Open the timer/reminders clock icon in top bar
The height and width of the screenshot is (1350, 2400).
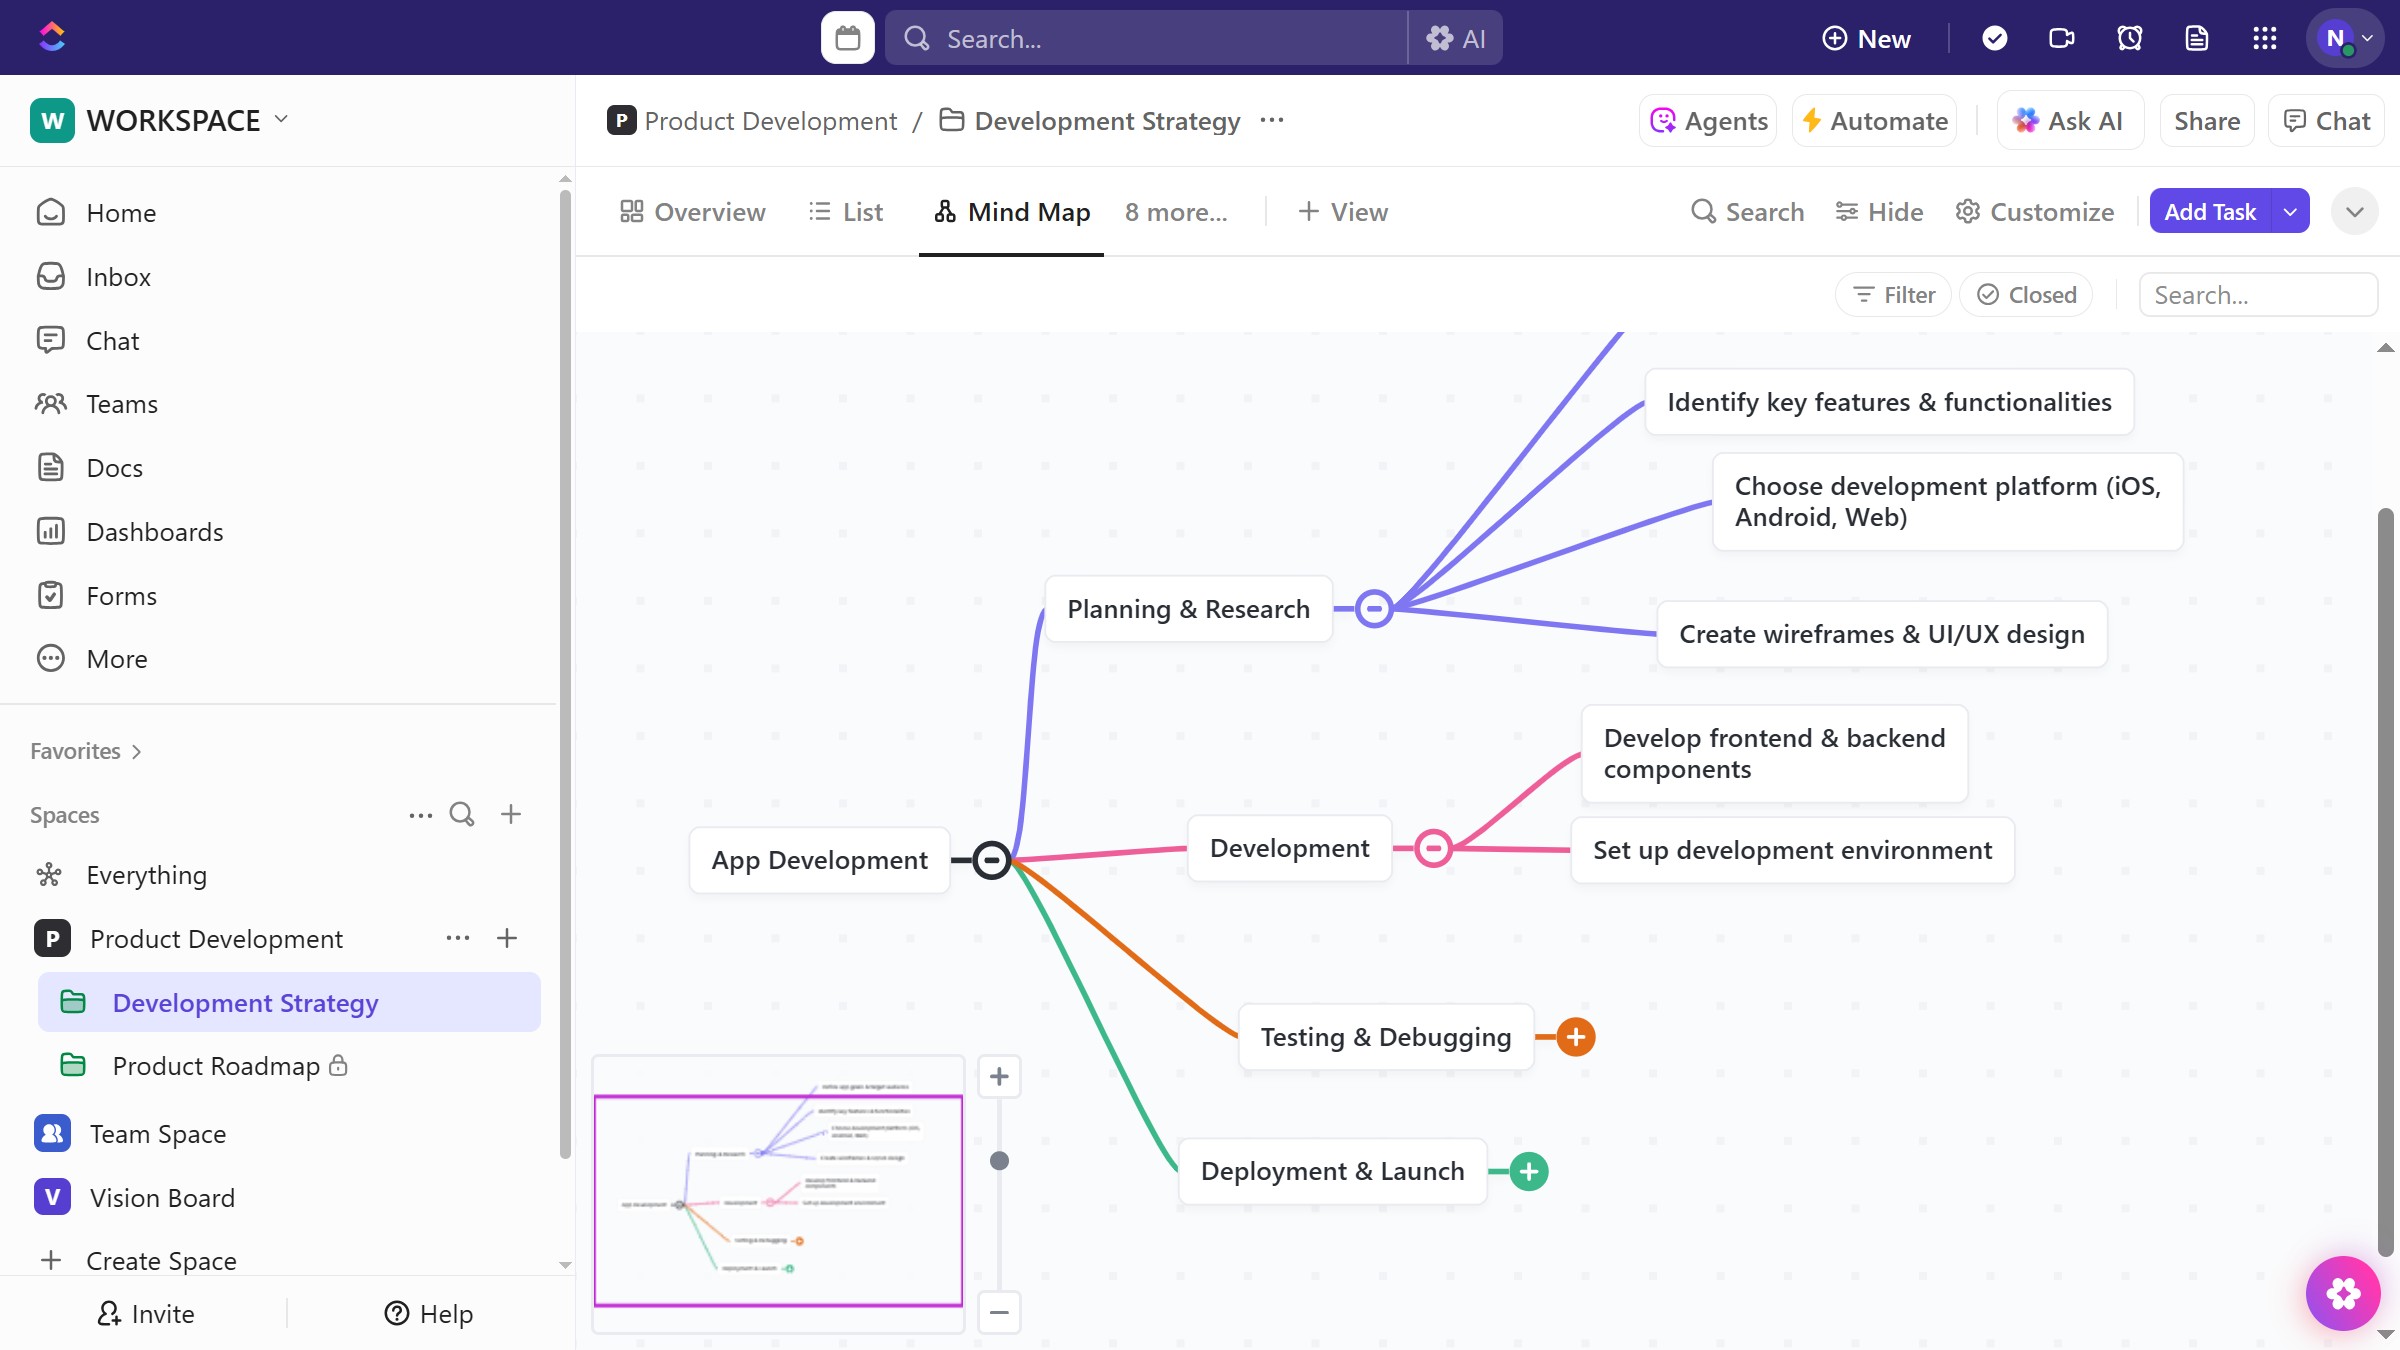[x=2129, y=37]
